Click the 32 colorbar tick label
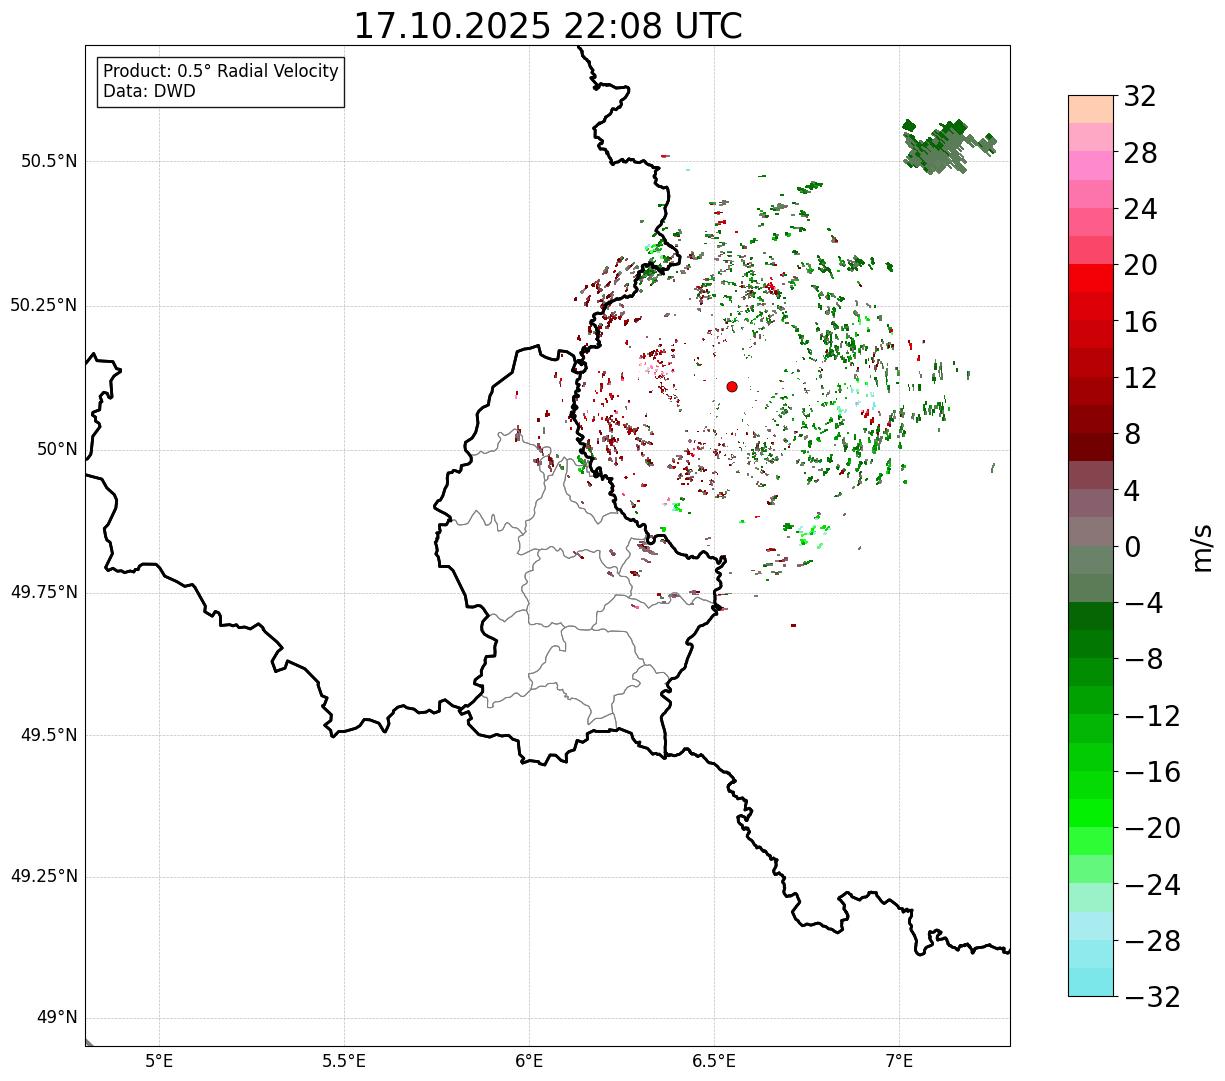Screen dimensions: 1225x1081 pos(1140,96)
